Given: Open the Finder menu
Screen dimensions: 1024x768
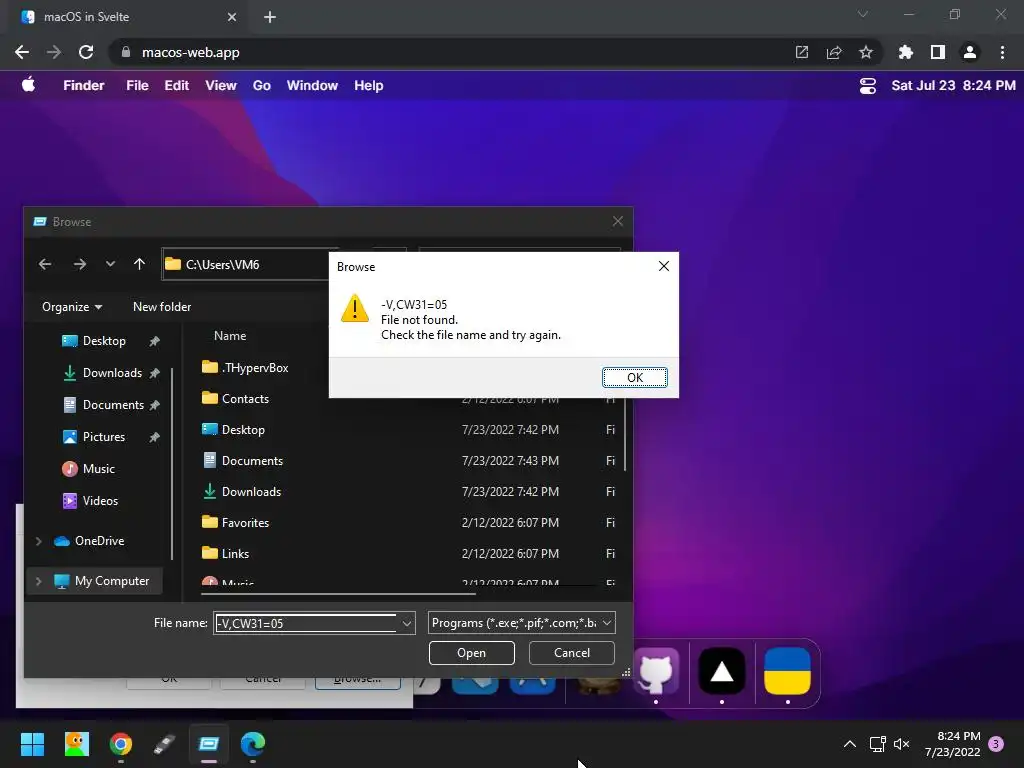Looking at the screenshot, I should coord(84,86).
